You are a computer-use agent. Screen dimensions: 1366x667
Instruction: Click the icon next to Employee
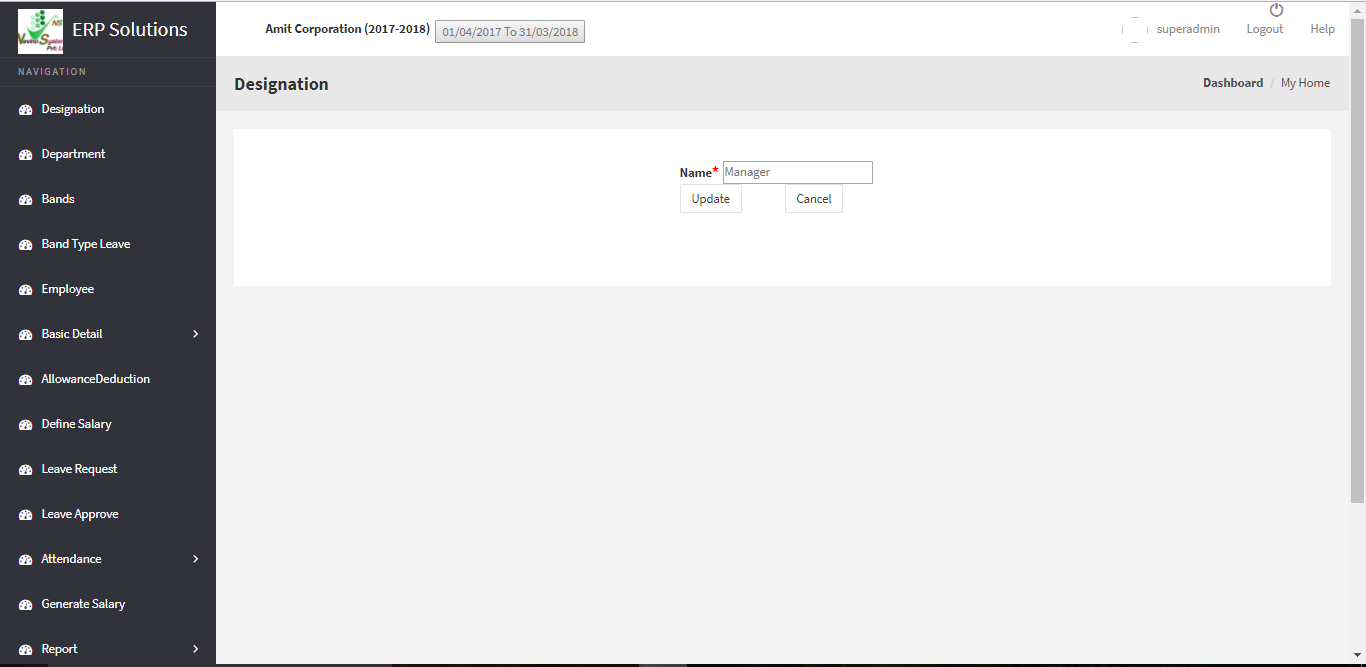tap(26, 290)
